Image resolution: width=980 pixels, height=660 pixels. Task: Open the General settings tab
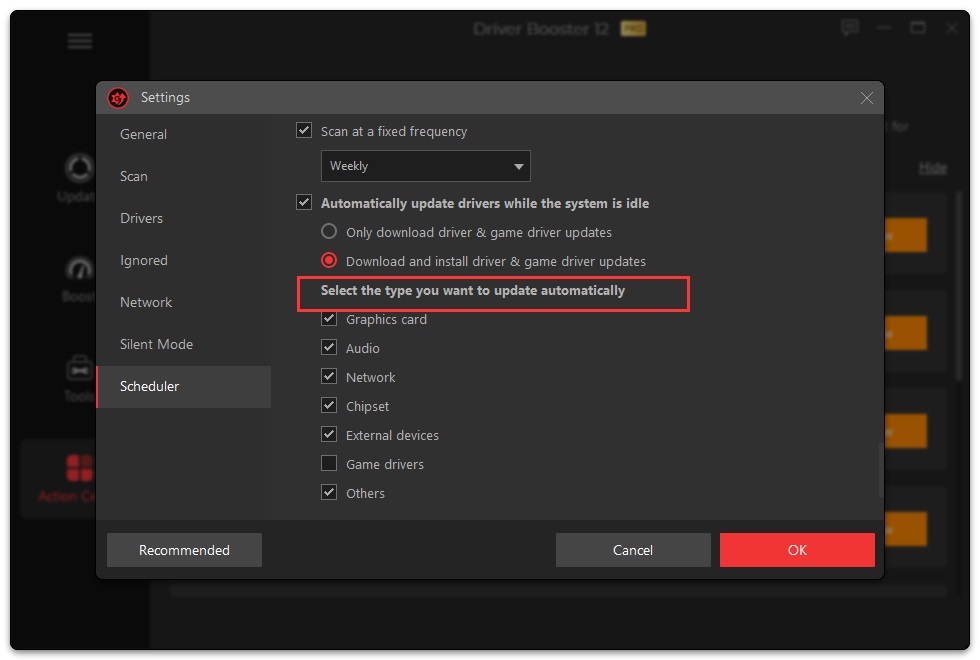coord(184,134)
